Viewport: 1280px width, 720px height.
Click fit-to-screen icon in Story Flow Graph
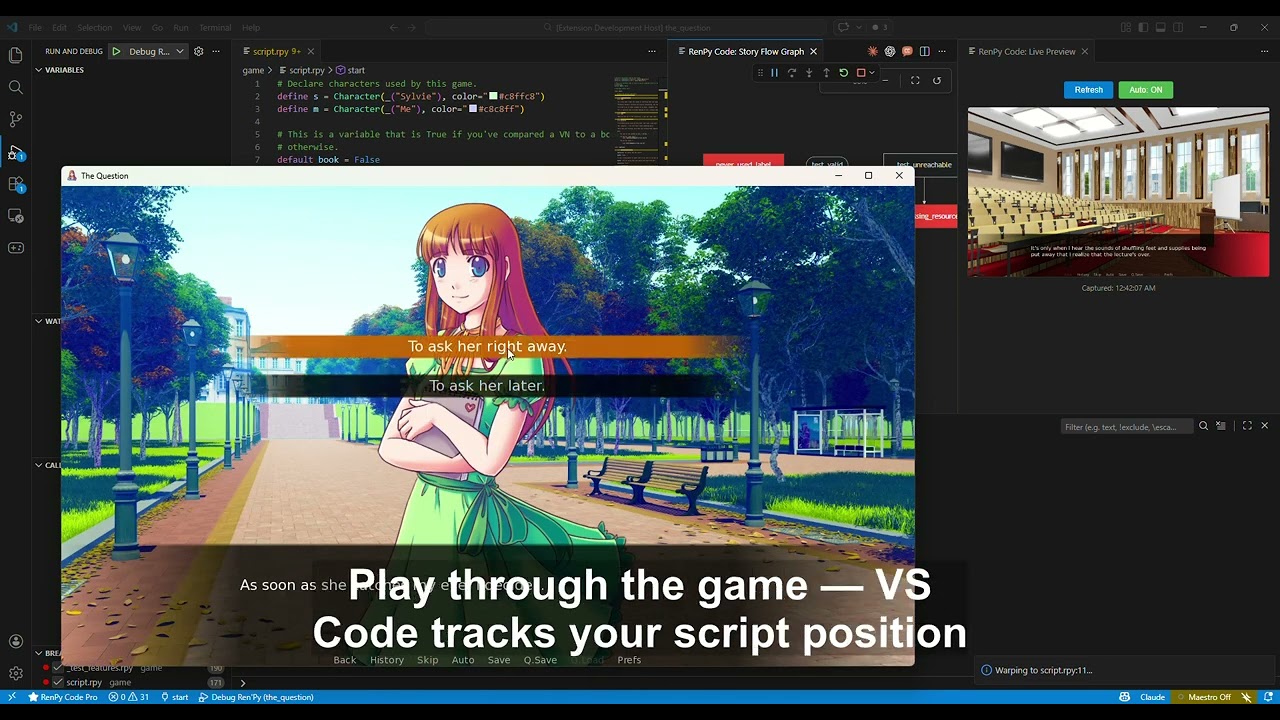click(915, 80)
